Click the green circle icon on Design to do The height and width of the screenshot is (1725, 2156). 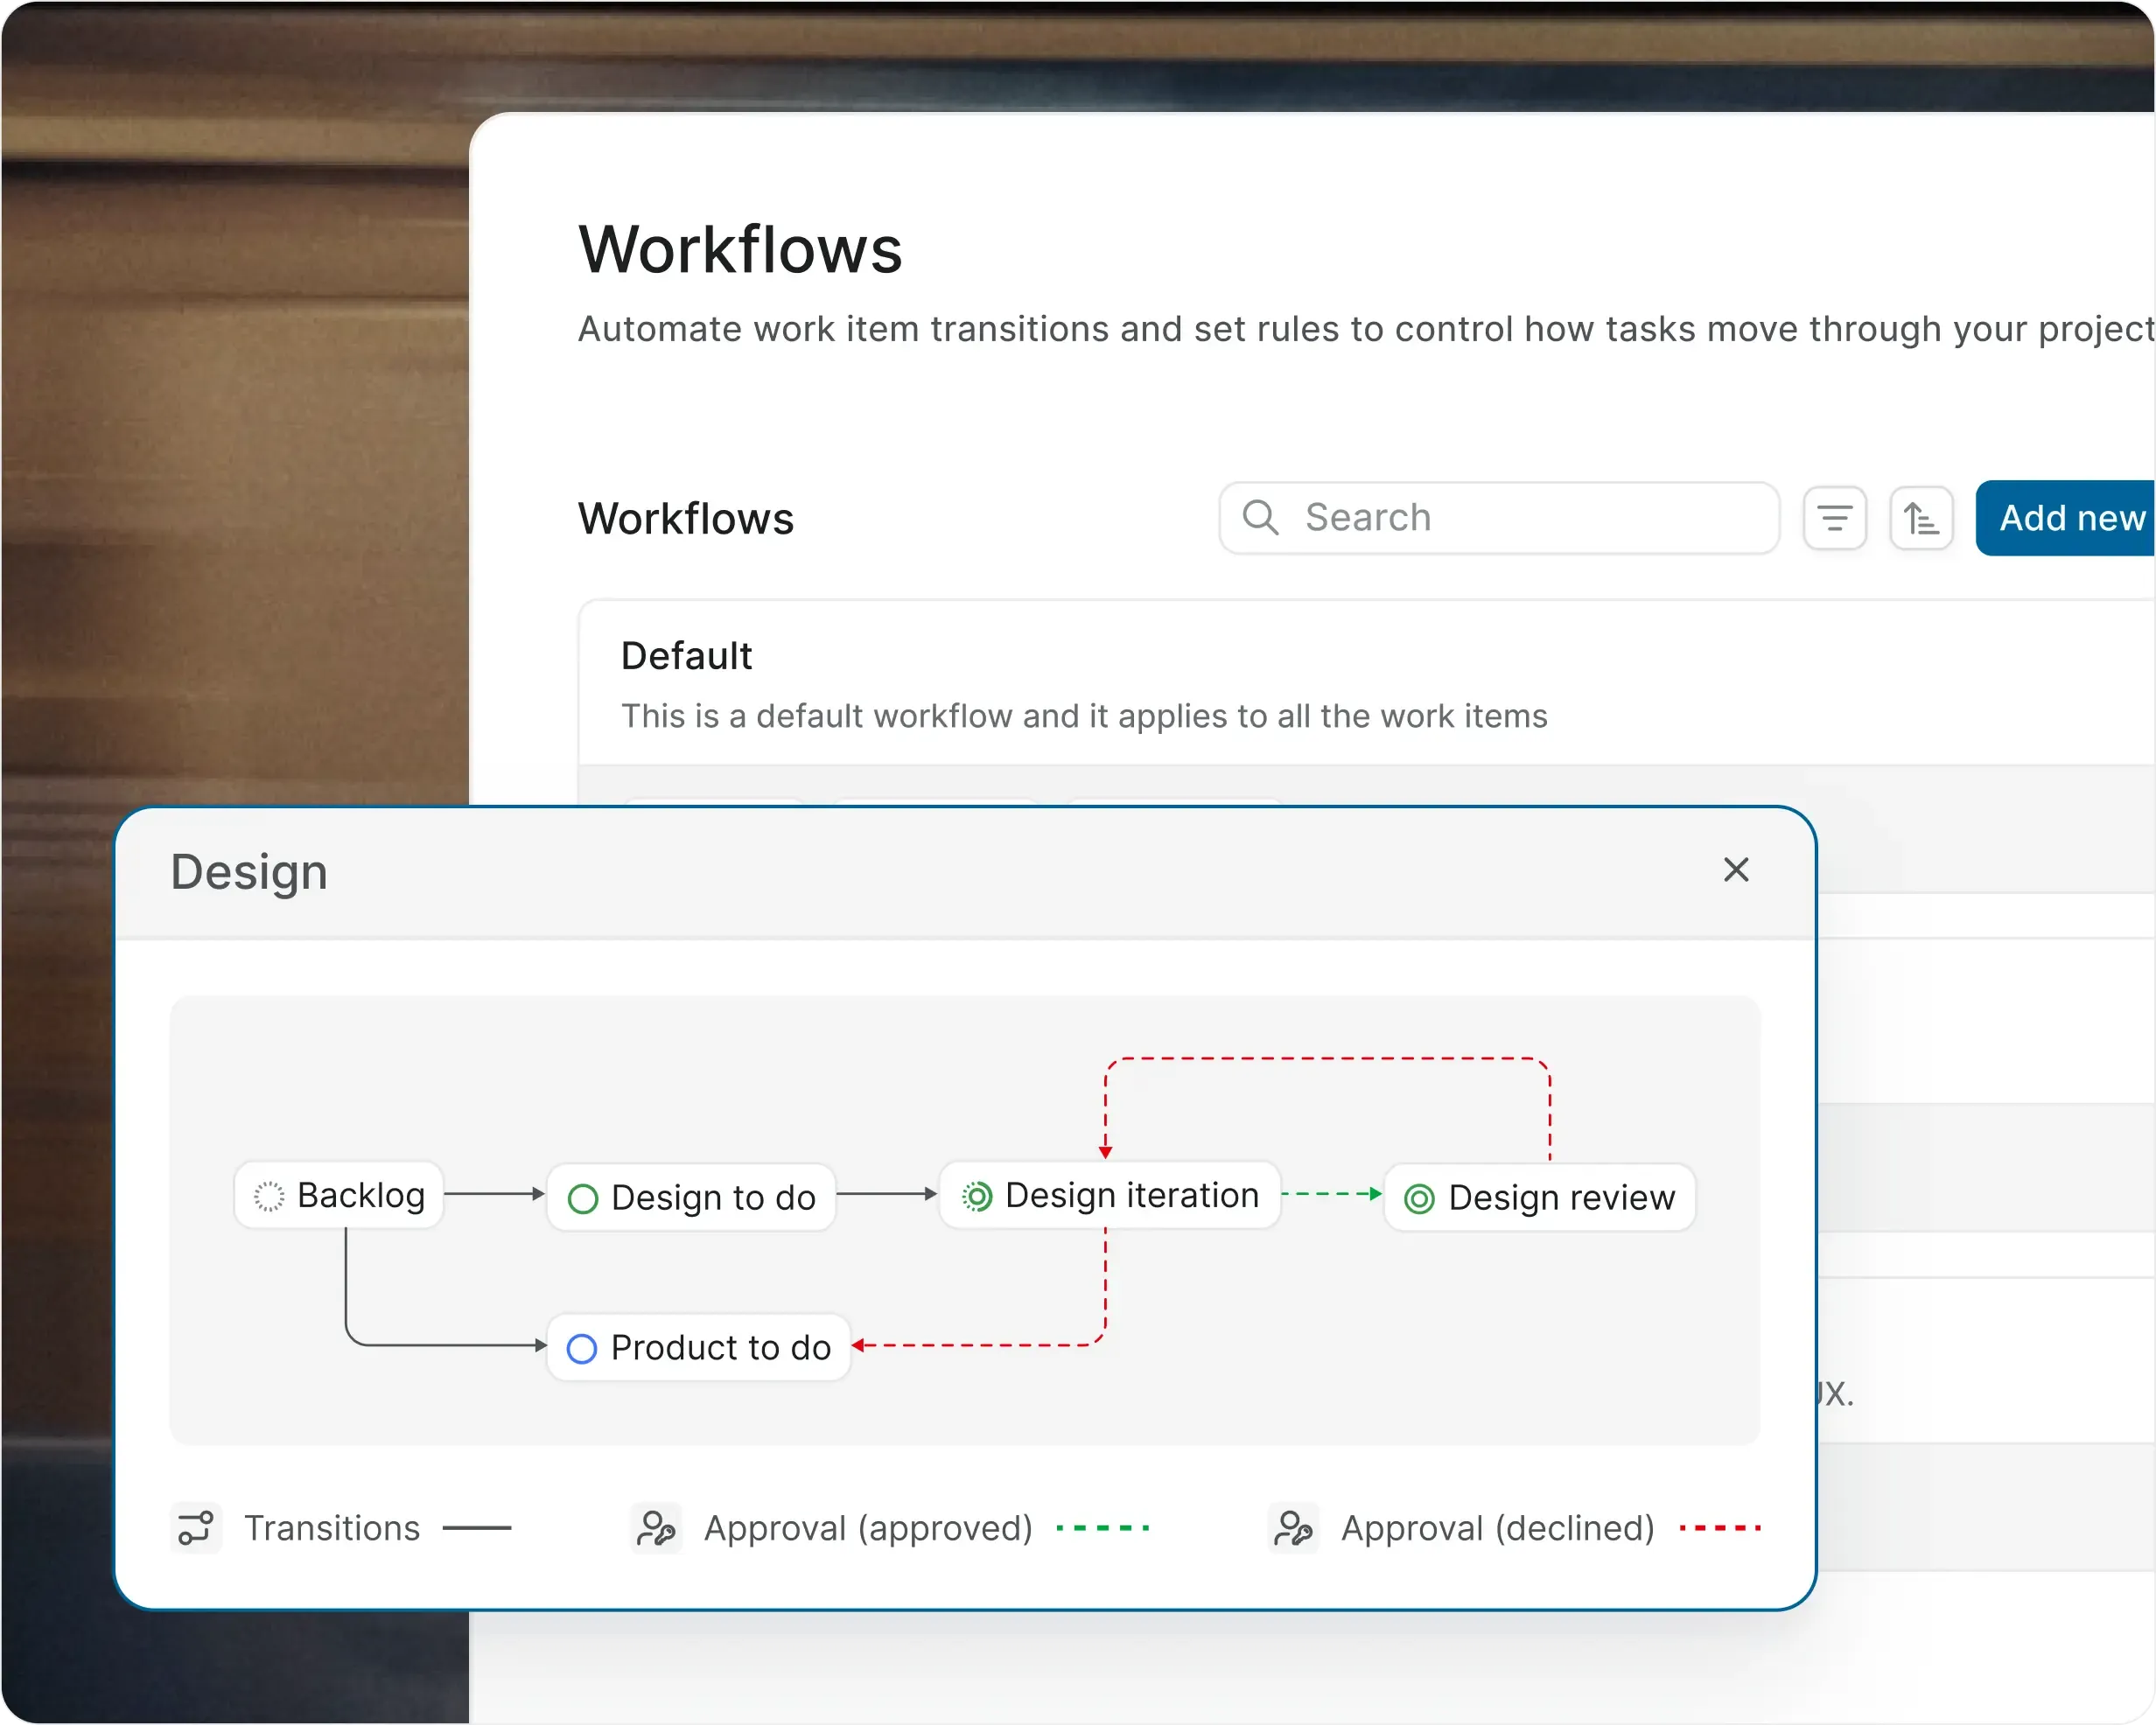[583, 1198]
